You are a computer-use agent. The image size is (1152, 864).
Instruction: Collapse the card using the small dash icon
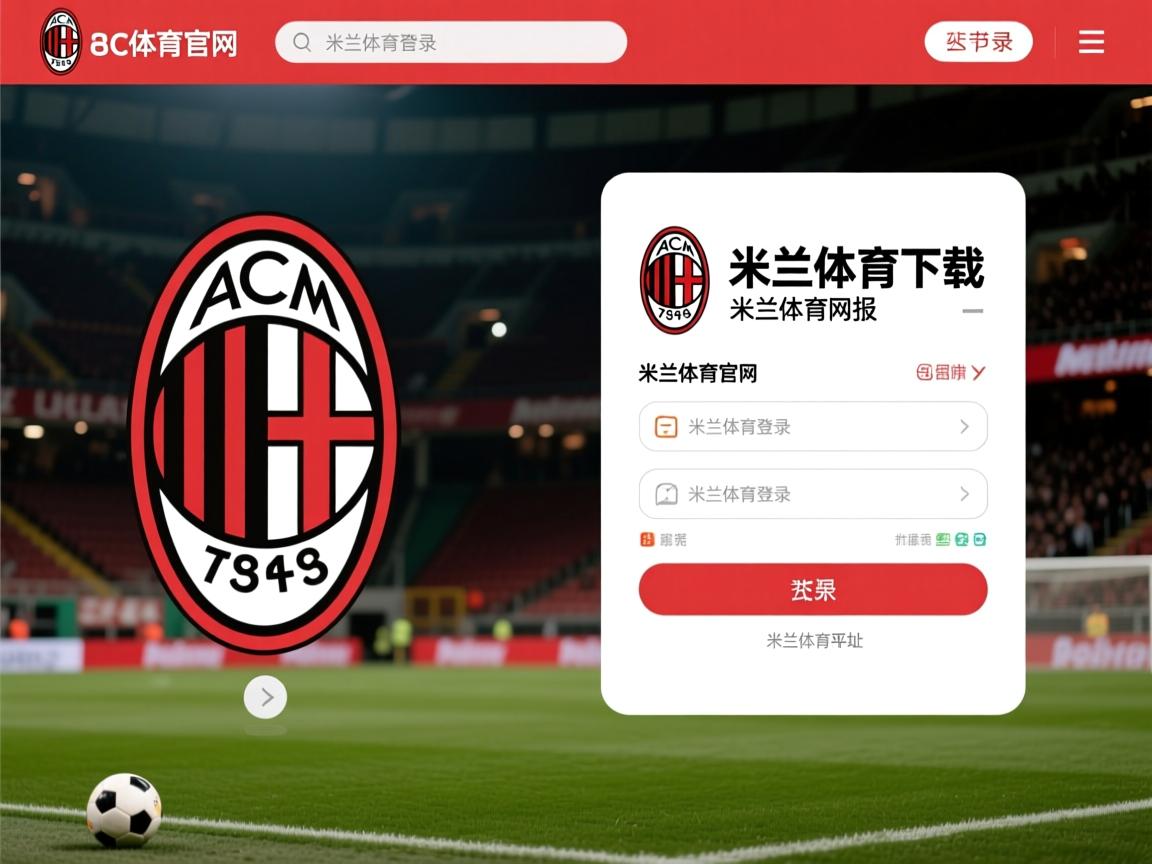(973, 311)
